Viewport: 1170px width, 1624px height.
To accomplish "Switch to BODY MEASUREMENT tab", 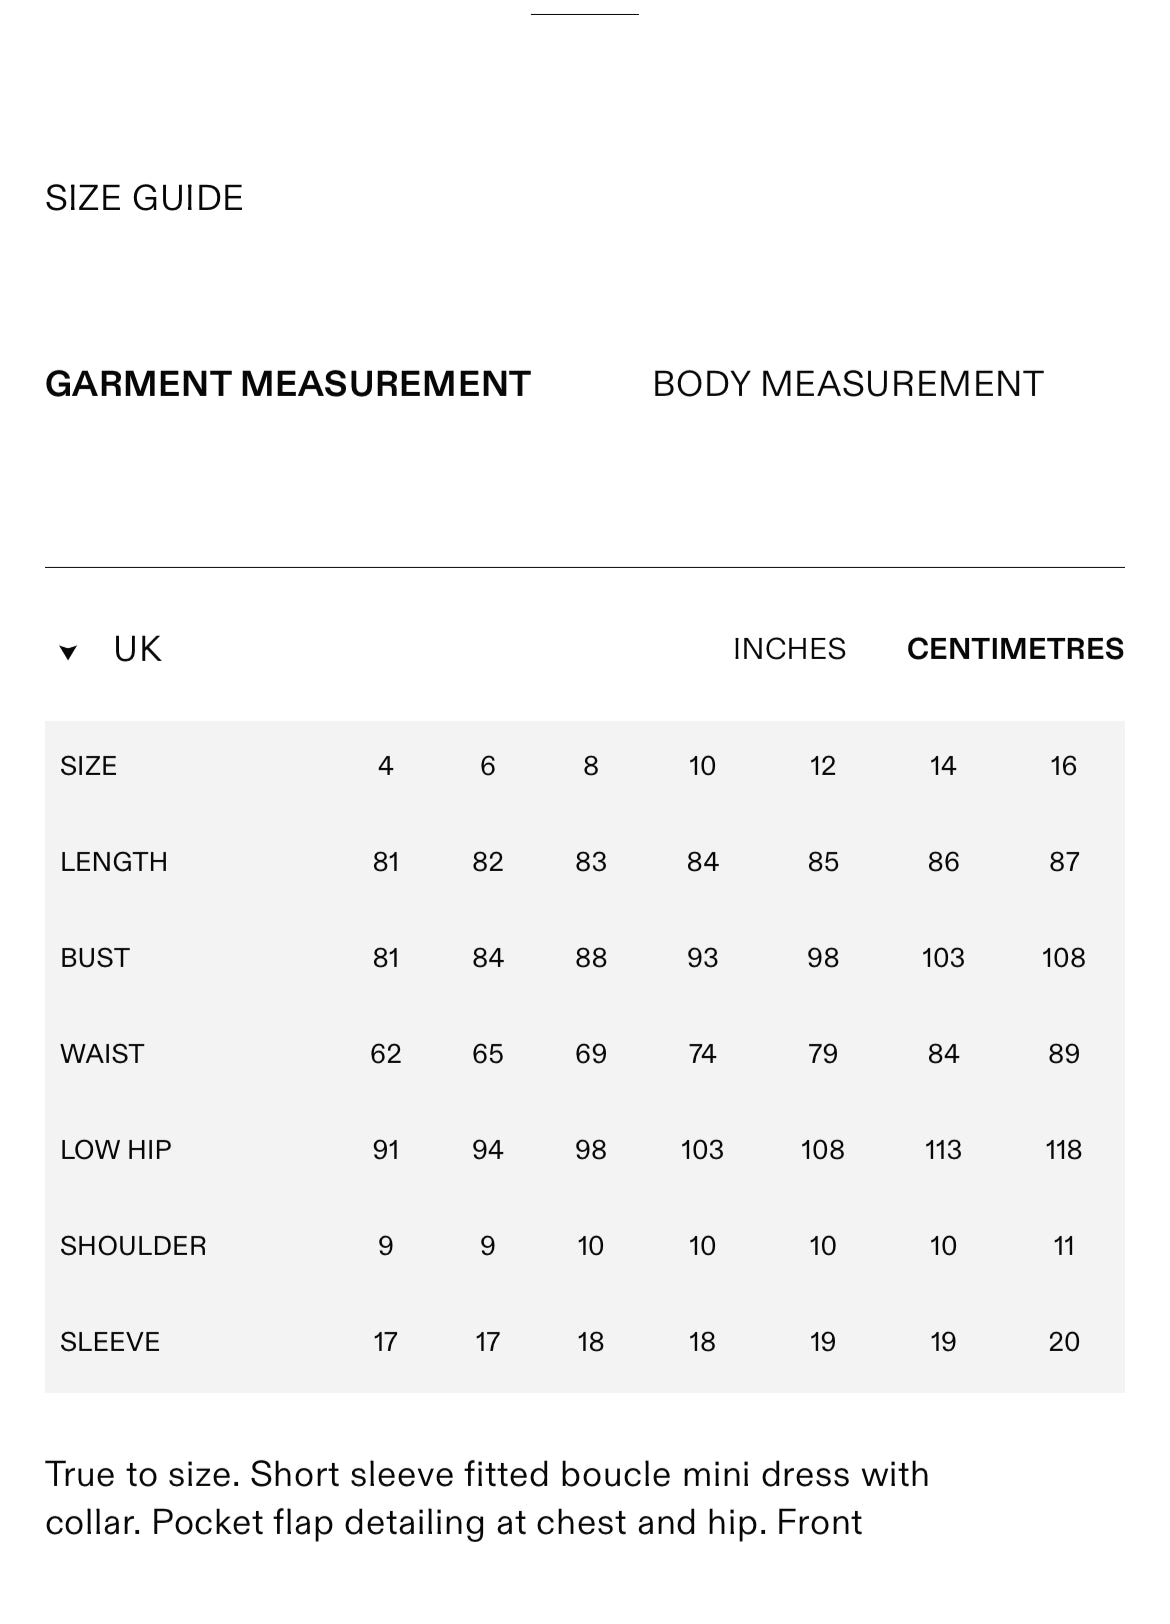I will click(x=848, y=384).
